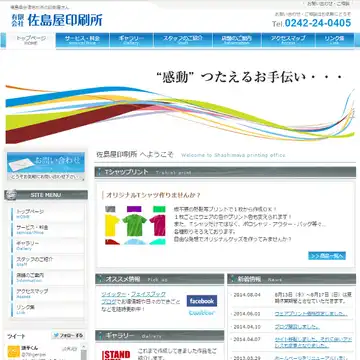Select スタッフのご紹介 in the site menu
The width and height of the screenshot is (360, 360).
tap(47, 262)
